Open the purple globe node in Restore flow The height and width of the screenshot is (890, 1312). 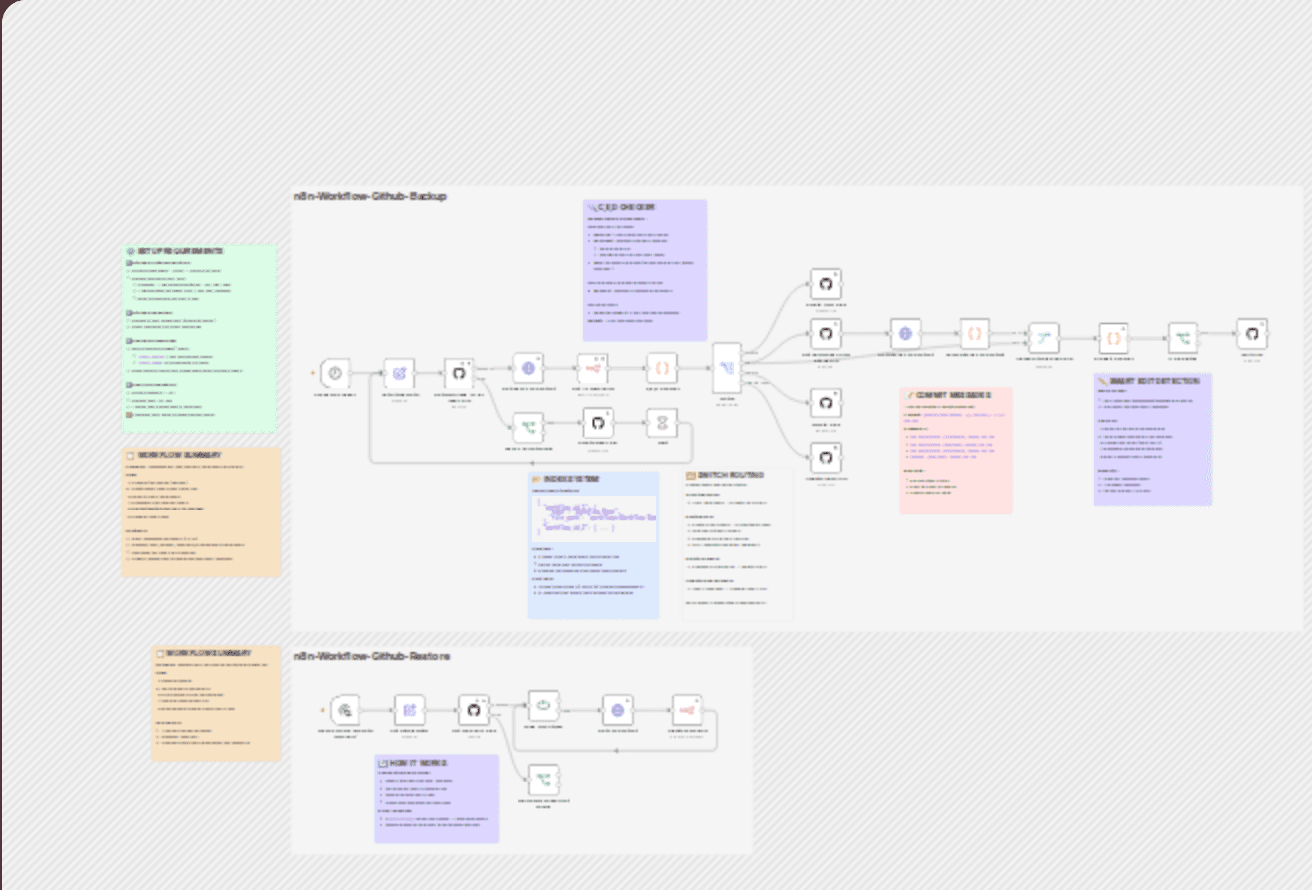618,709
